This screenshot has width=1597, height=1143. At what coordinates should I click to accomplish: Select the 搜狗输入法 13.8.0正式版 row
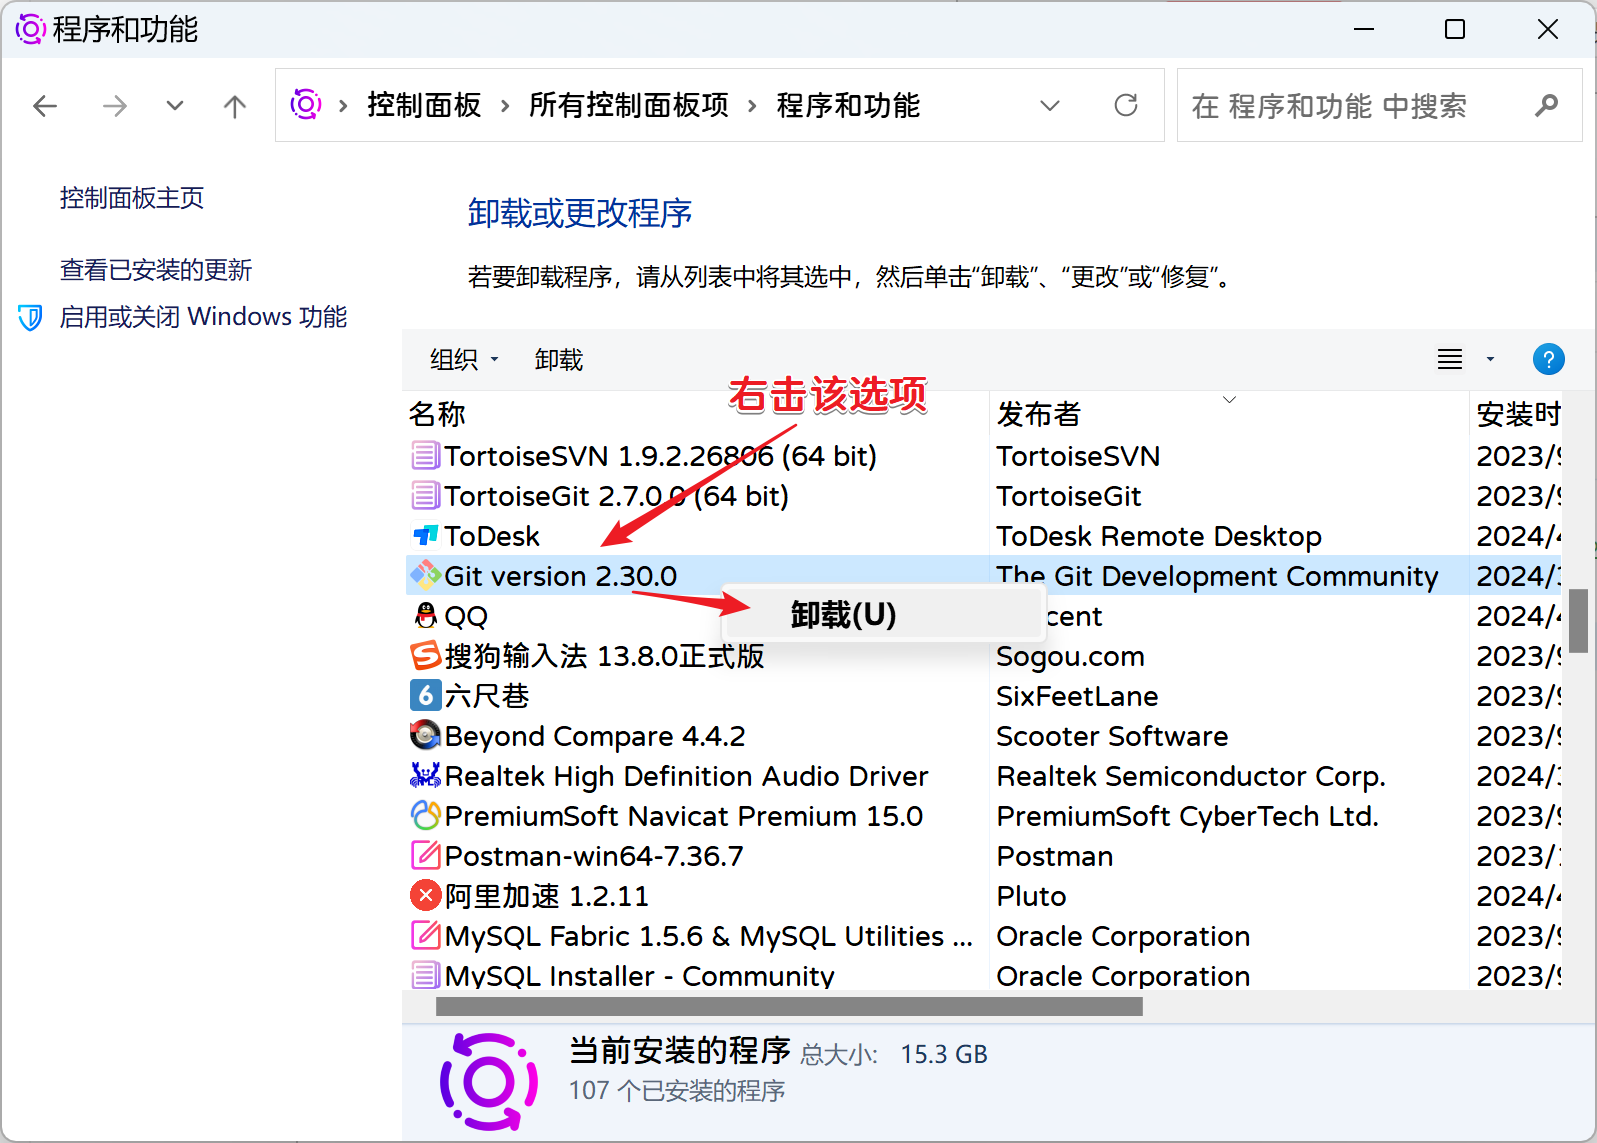pos(983,656)
